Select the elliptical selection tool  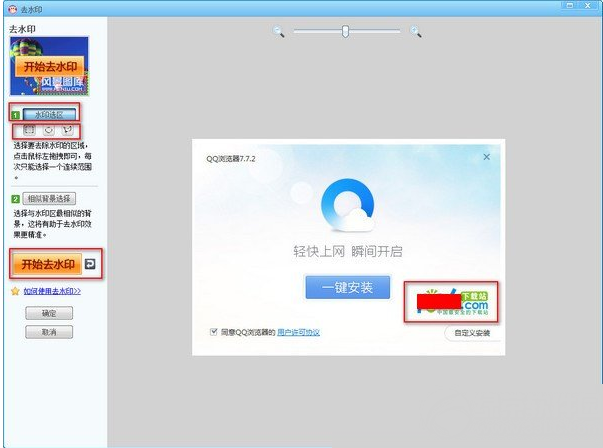(x=48, y=130)
